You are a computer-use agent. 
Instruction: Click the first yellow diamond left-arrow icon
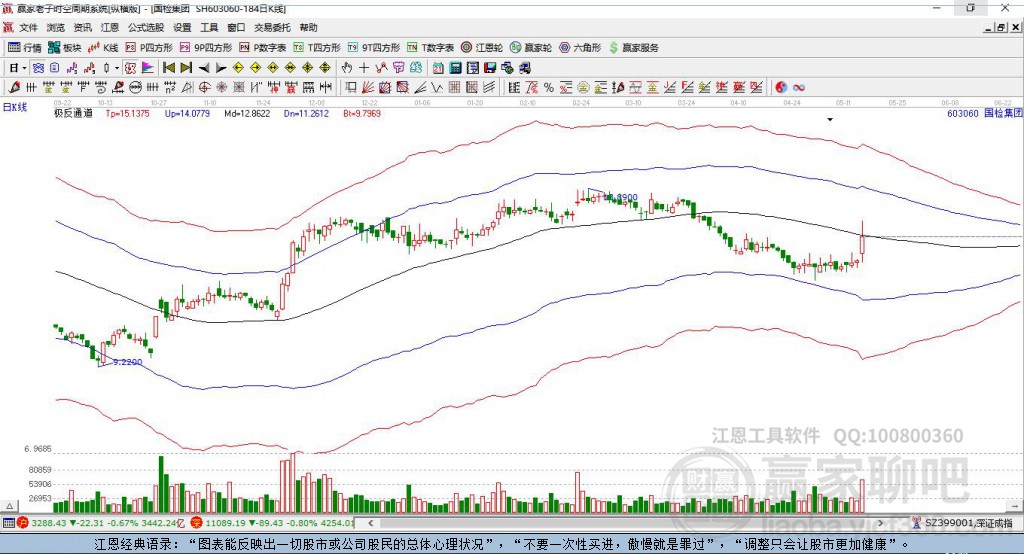[x=238, y=68]
